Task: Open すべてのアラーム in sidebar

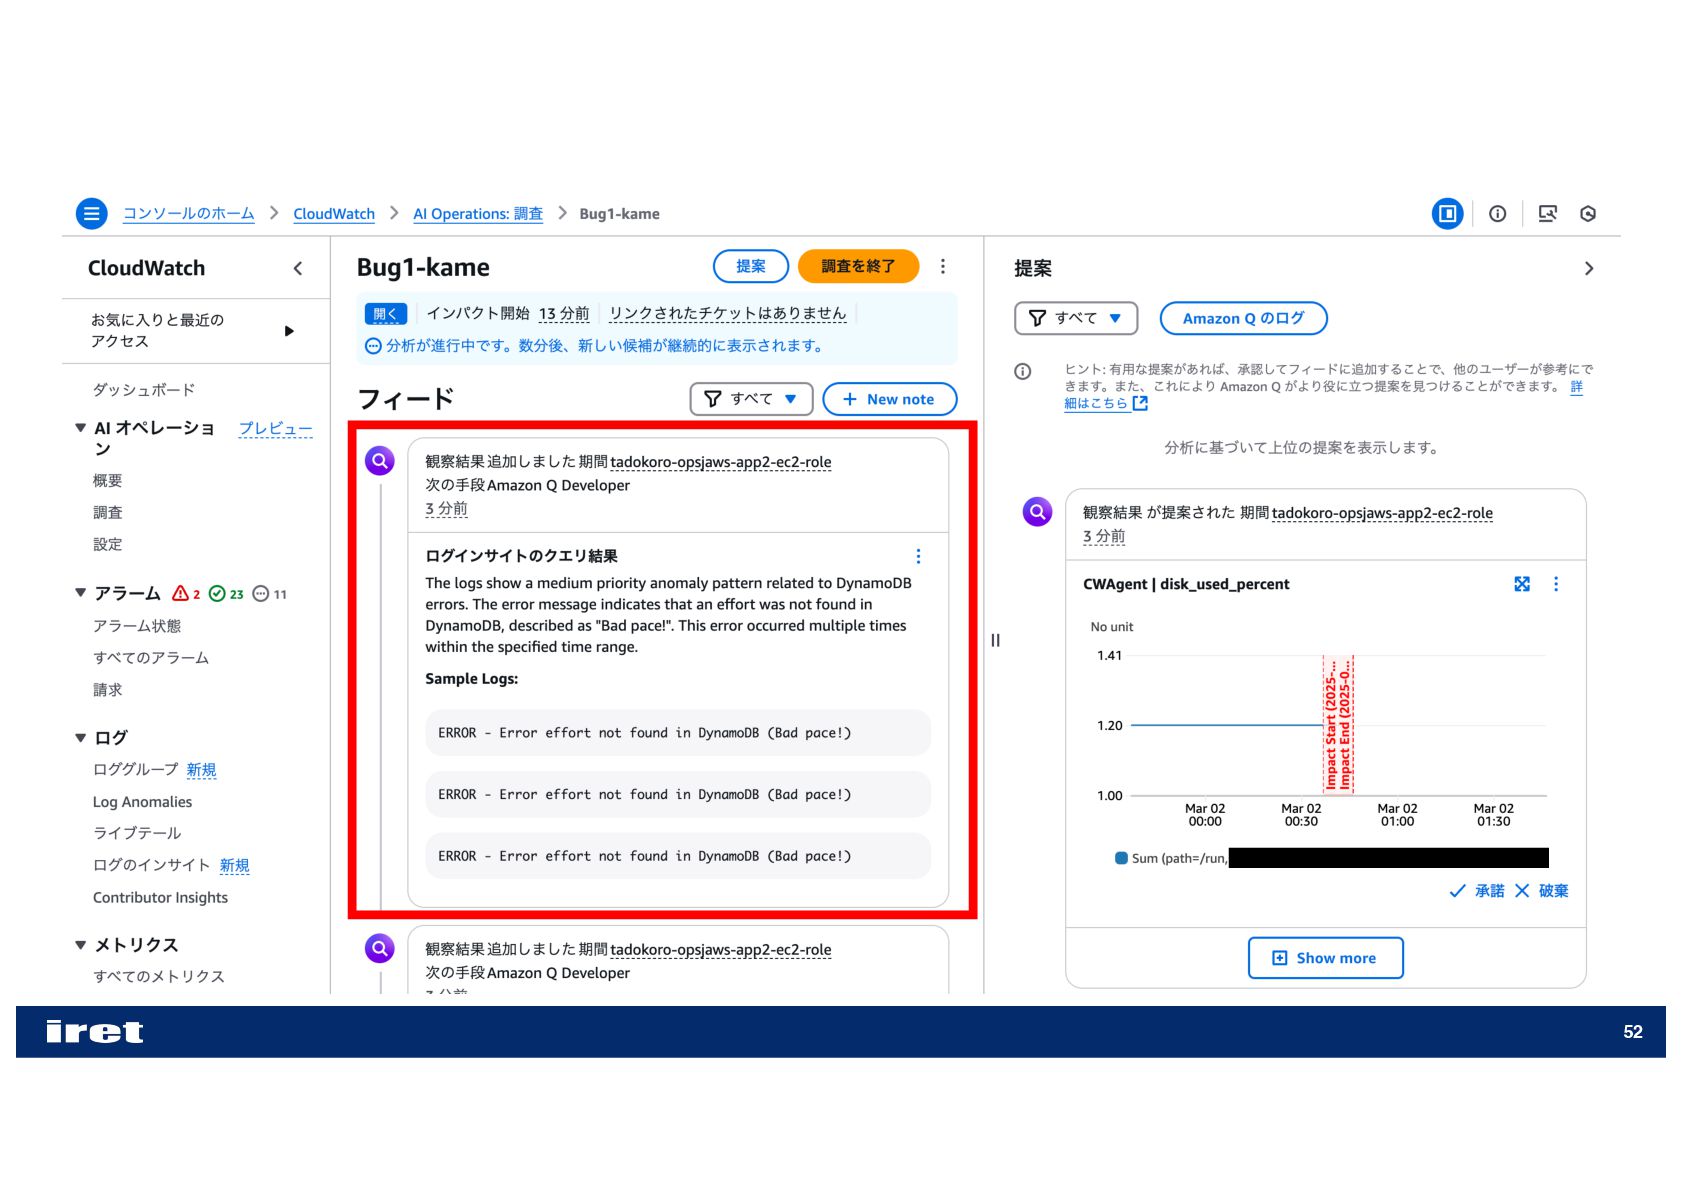Action: click(151, 658)
